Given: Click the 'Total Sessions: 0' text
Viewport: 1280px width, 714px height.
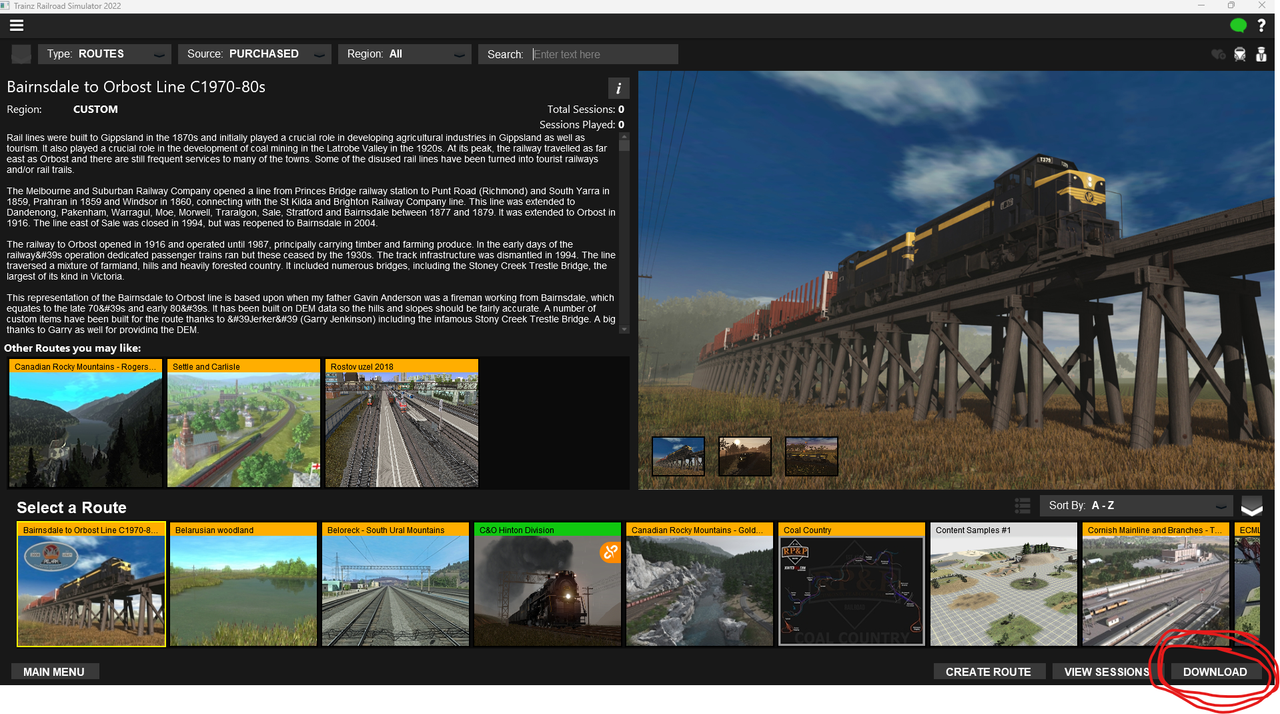Looking at the screenshot, I should coord(586,110).
